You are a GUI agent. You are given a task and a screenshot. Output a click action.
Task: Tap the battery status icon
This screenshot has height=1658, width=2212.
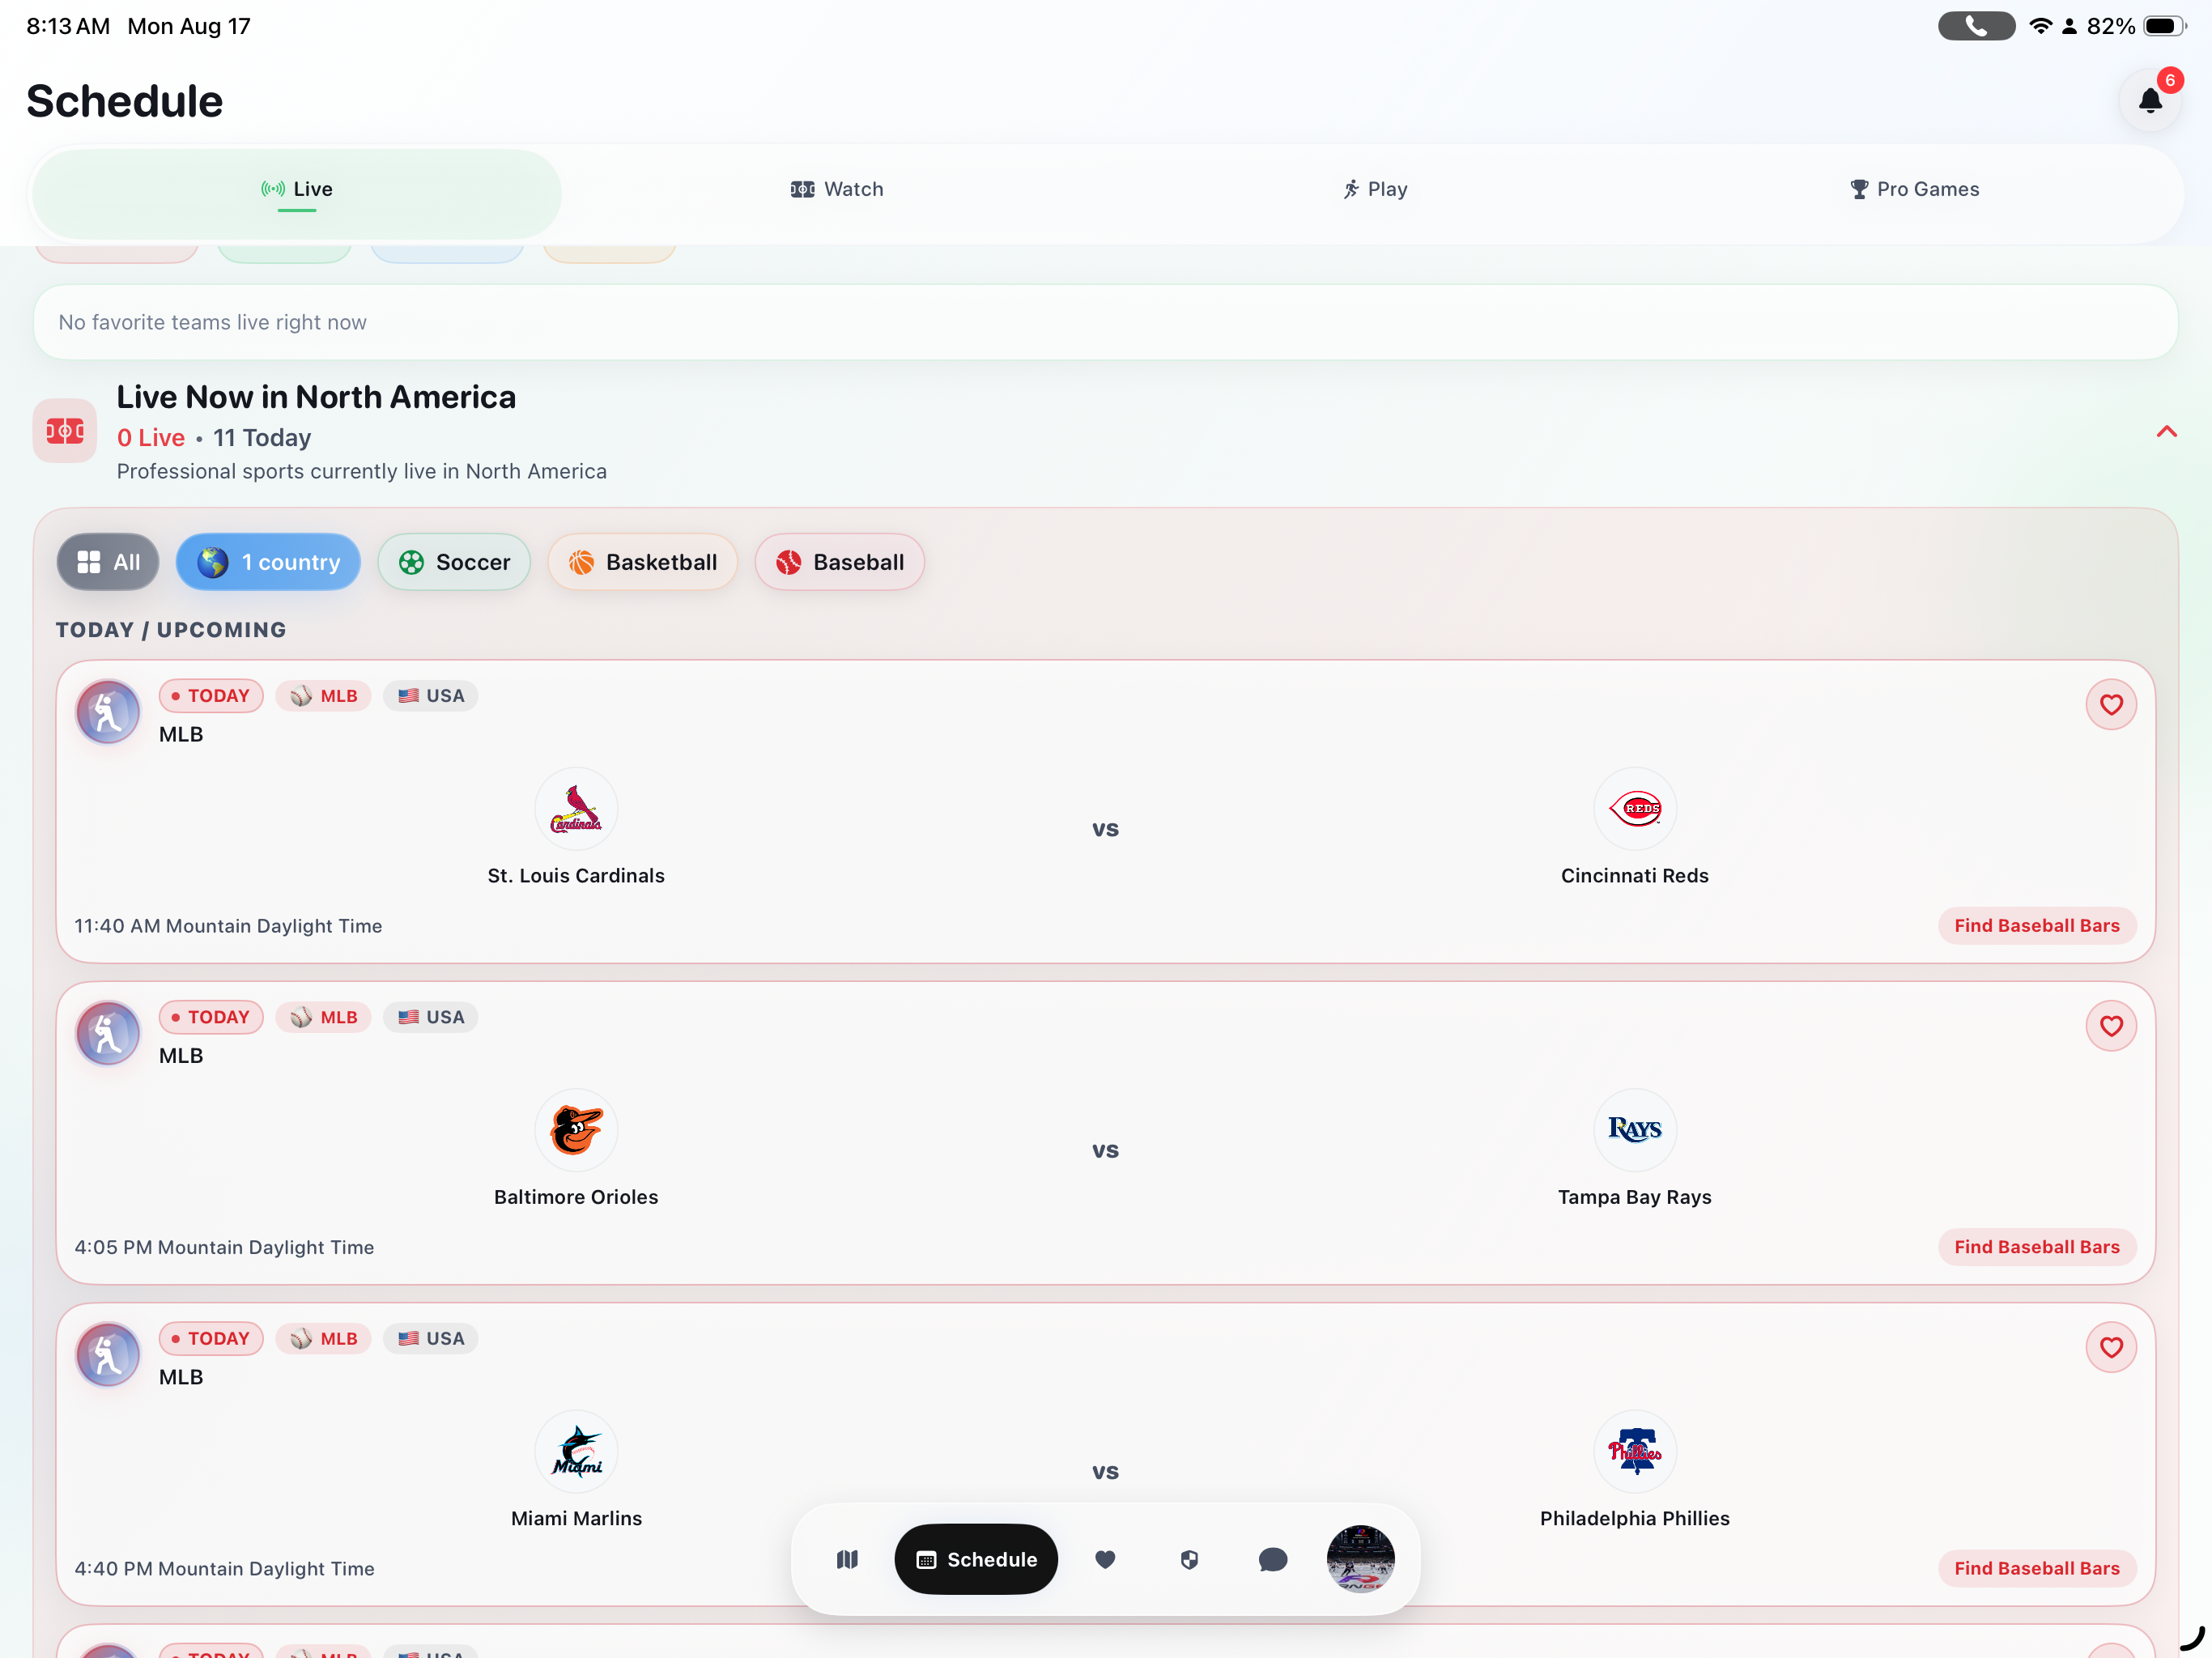pos(2165,26)
